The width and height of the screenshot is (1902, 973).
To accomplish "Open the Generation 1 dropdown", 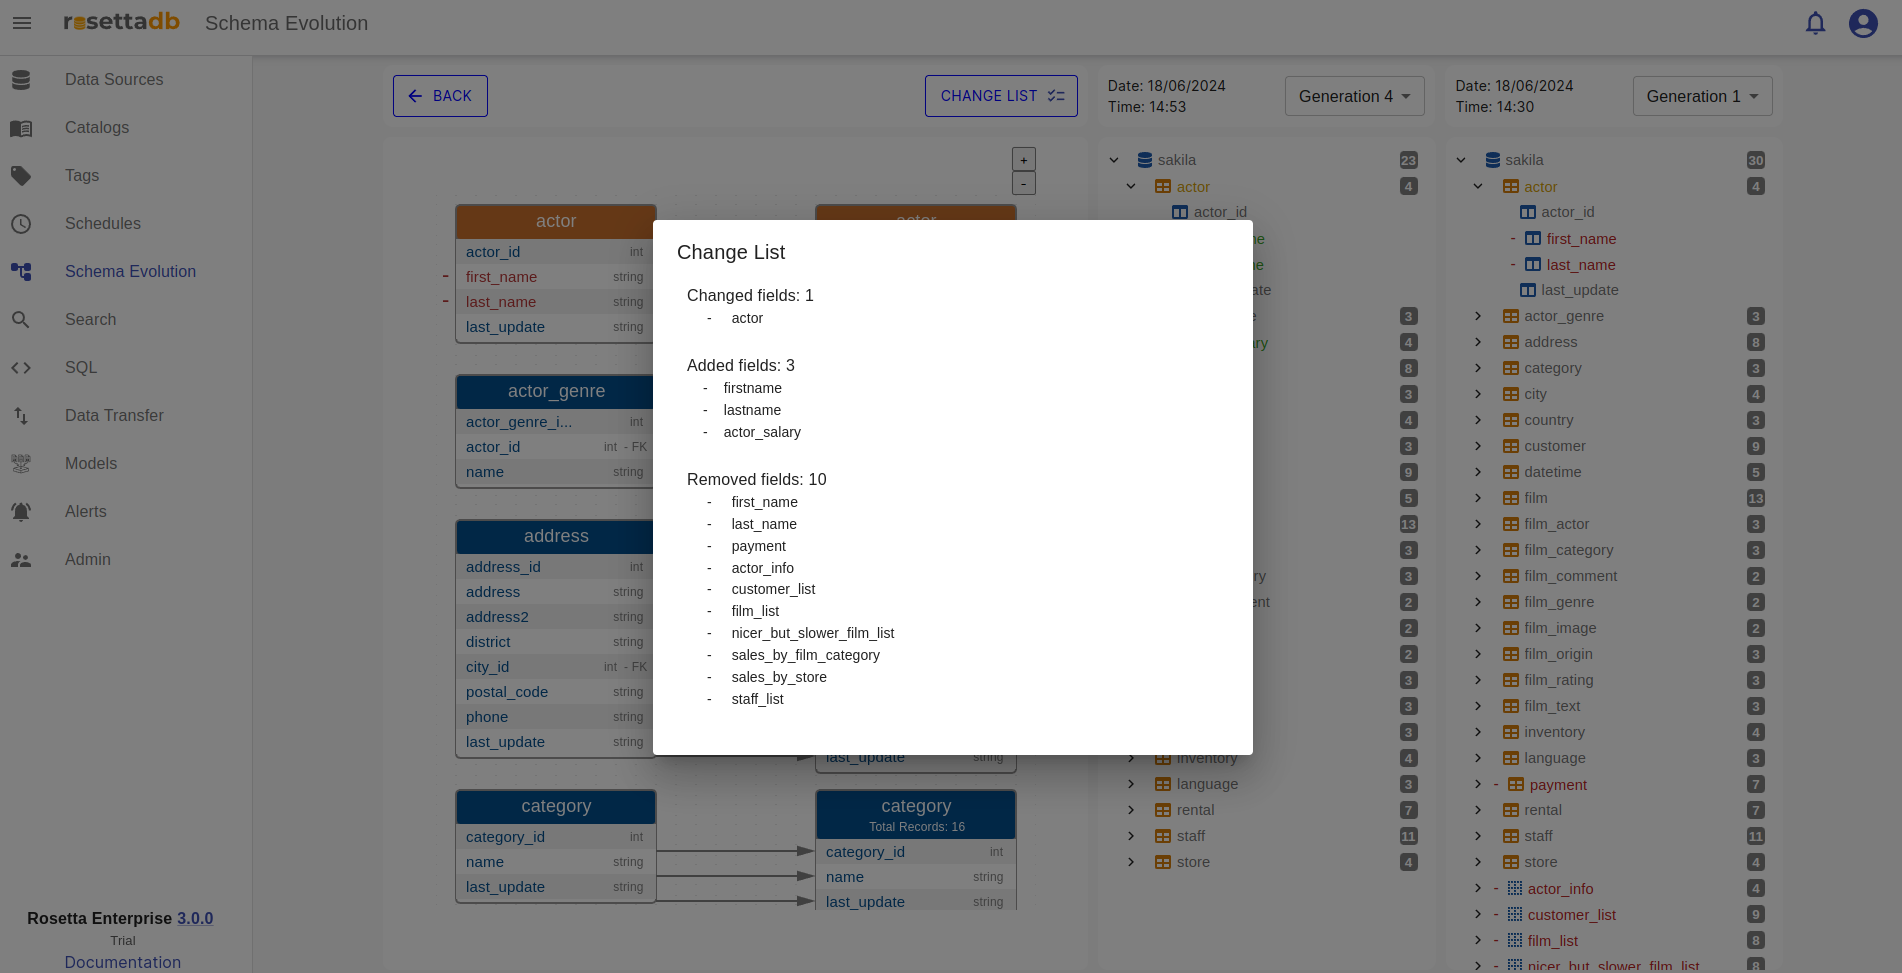I will [x=1702, y=96].
